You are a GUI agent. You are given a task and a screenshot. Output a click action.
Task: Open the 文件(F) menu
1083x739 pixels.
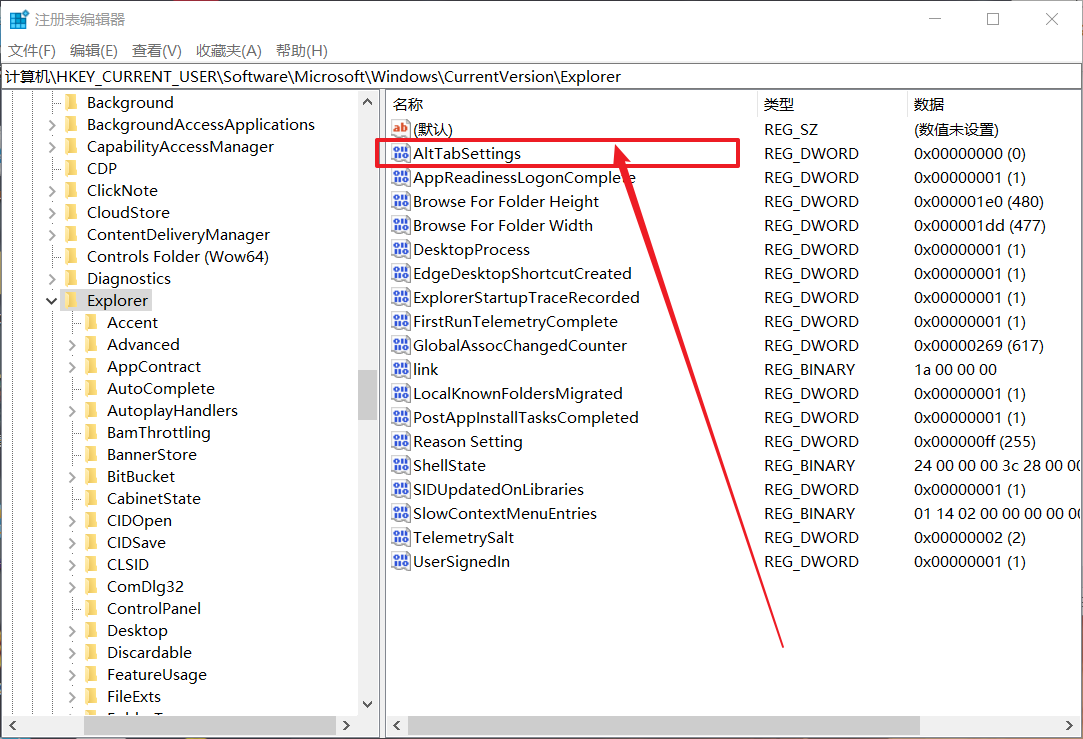[32, 51]
